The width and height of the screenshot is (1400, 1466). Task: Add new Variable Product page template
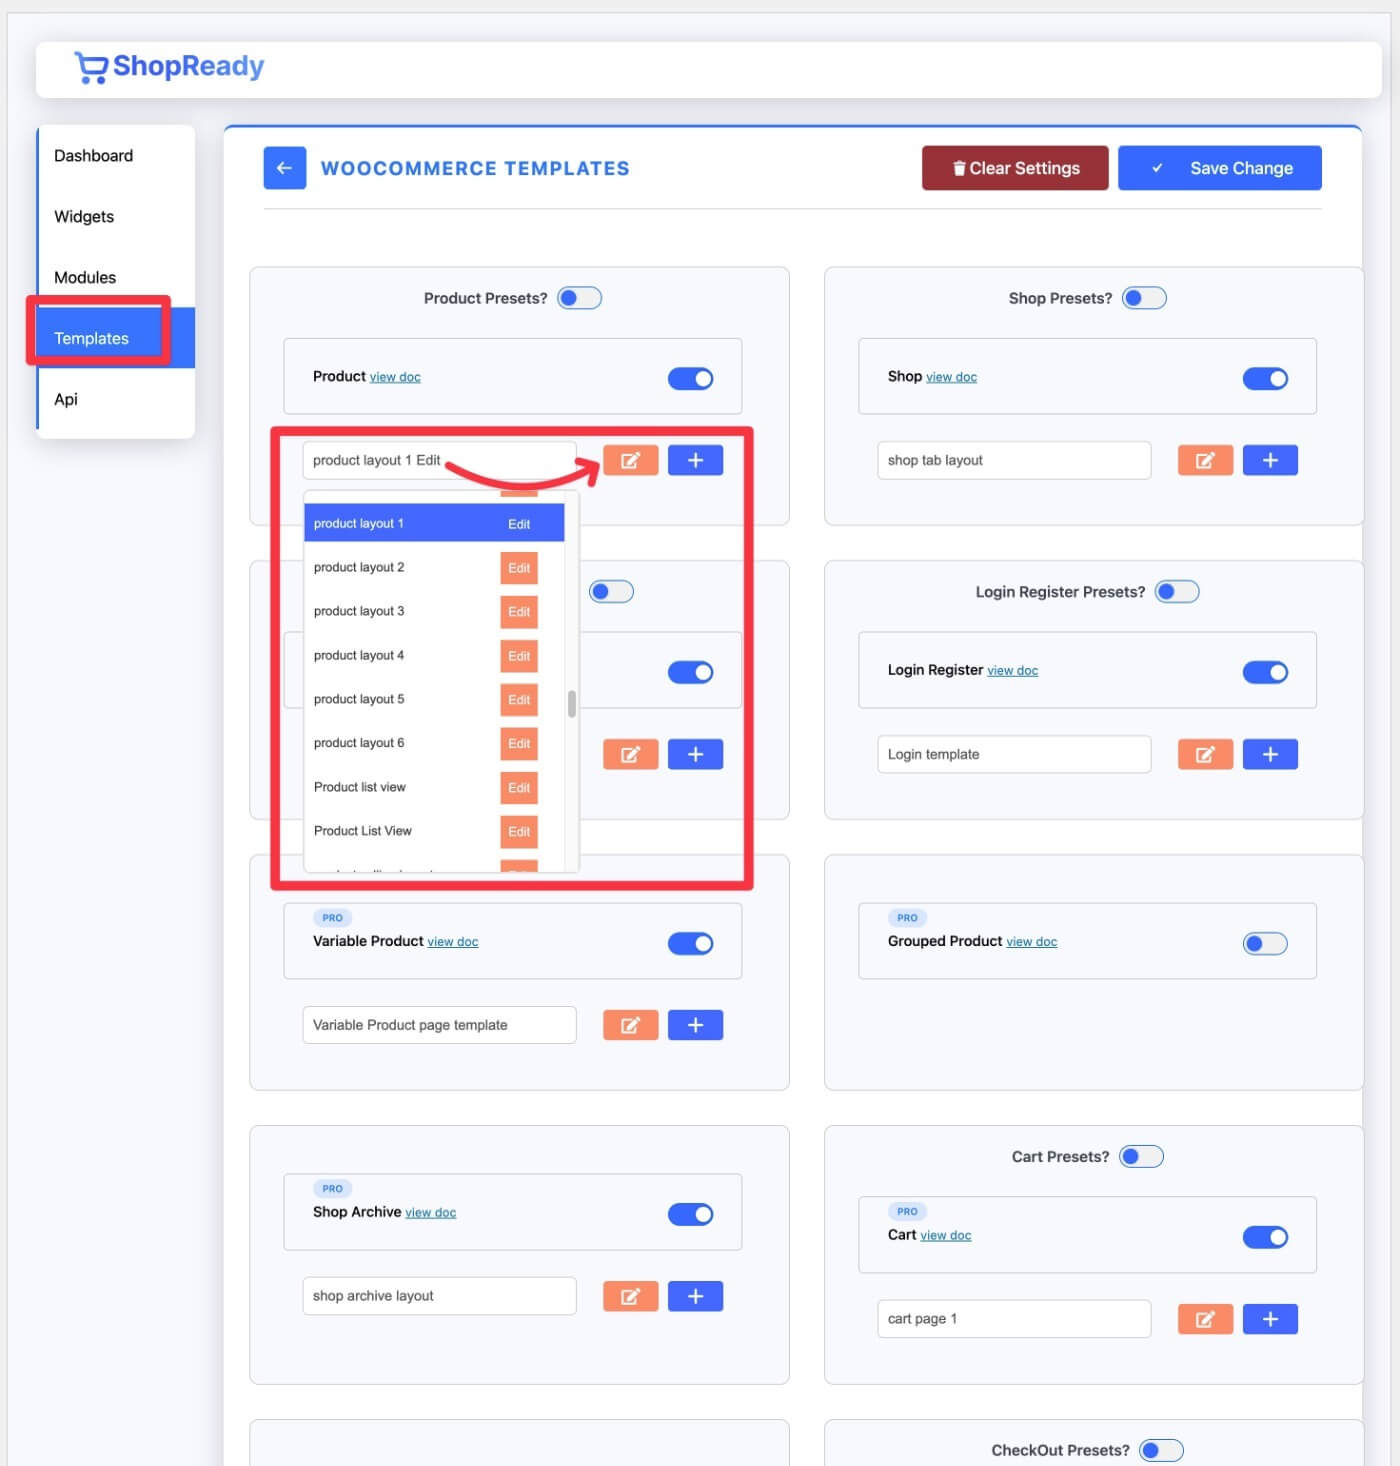pos(695,1025)
